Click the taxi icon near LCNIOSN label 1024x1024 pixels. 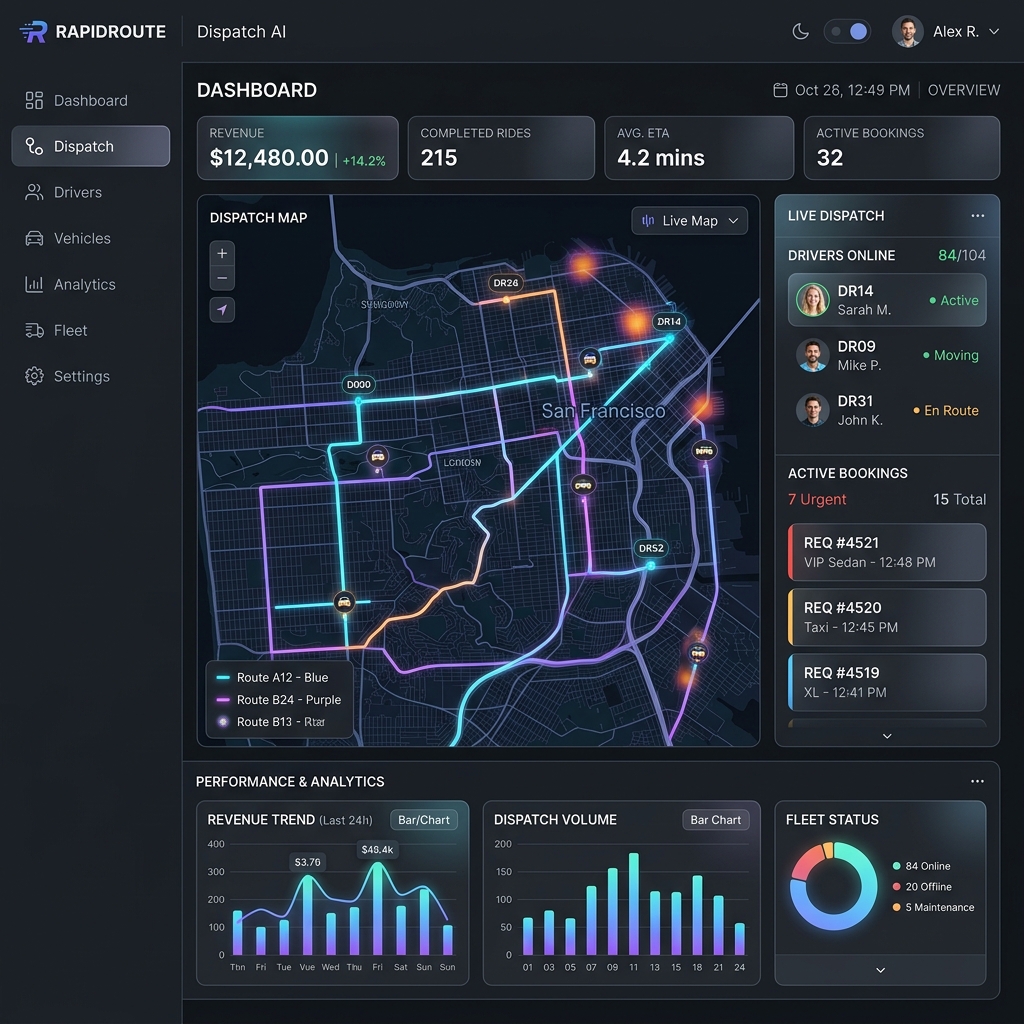click(377, 456)
